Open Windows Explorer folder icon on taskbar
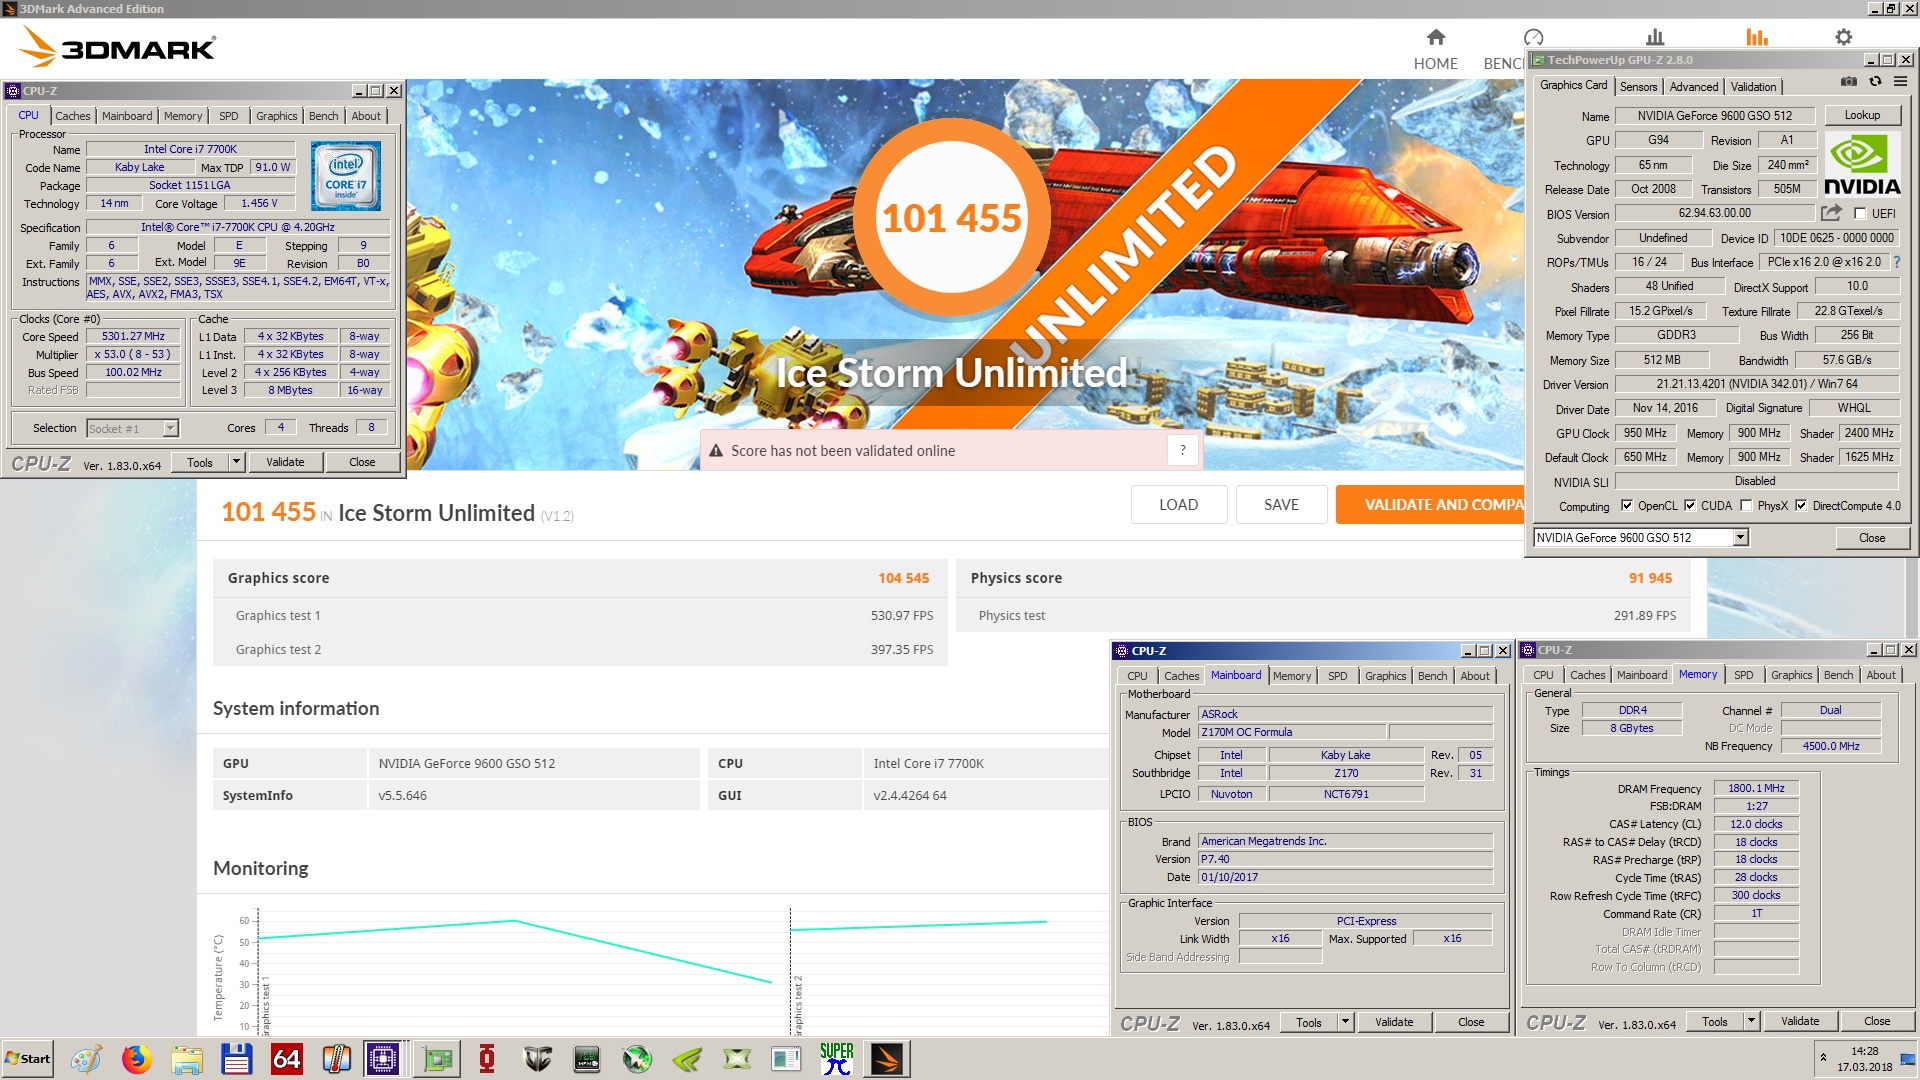1920x1080 pixels. coord(186,1058)
